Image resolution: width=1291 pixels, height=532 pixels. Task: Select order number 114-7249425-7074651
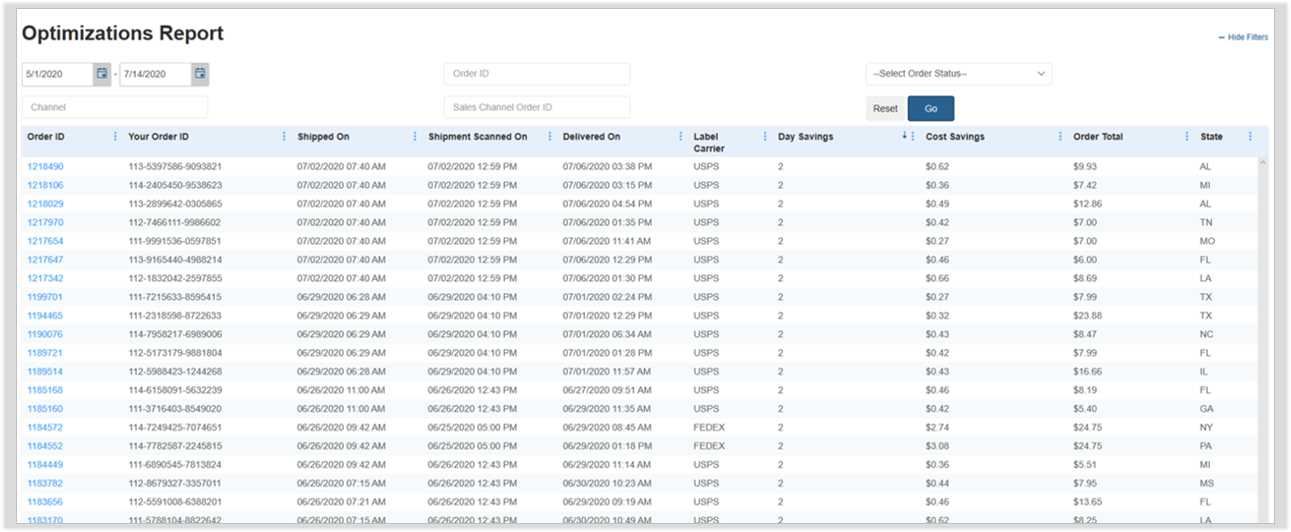tap(175, 427)
